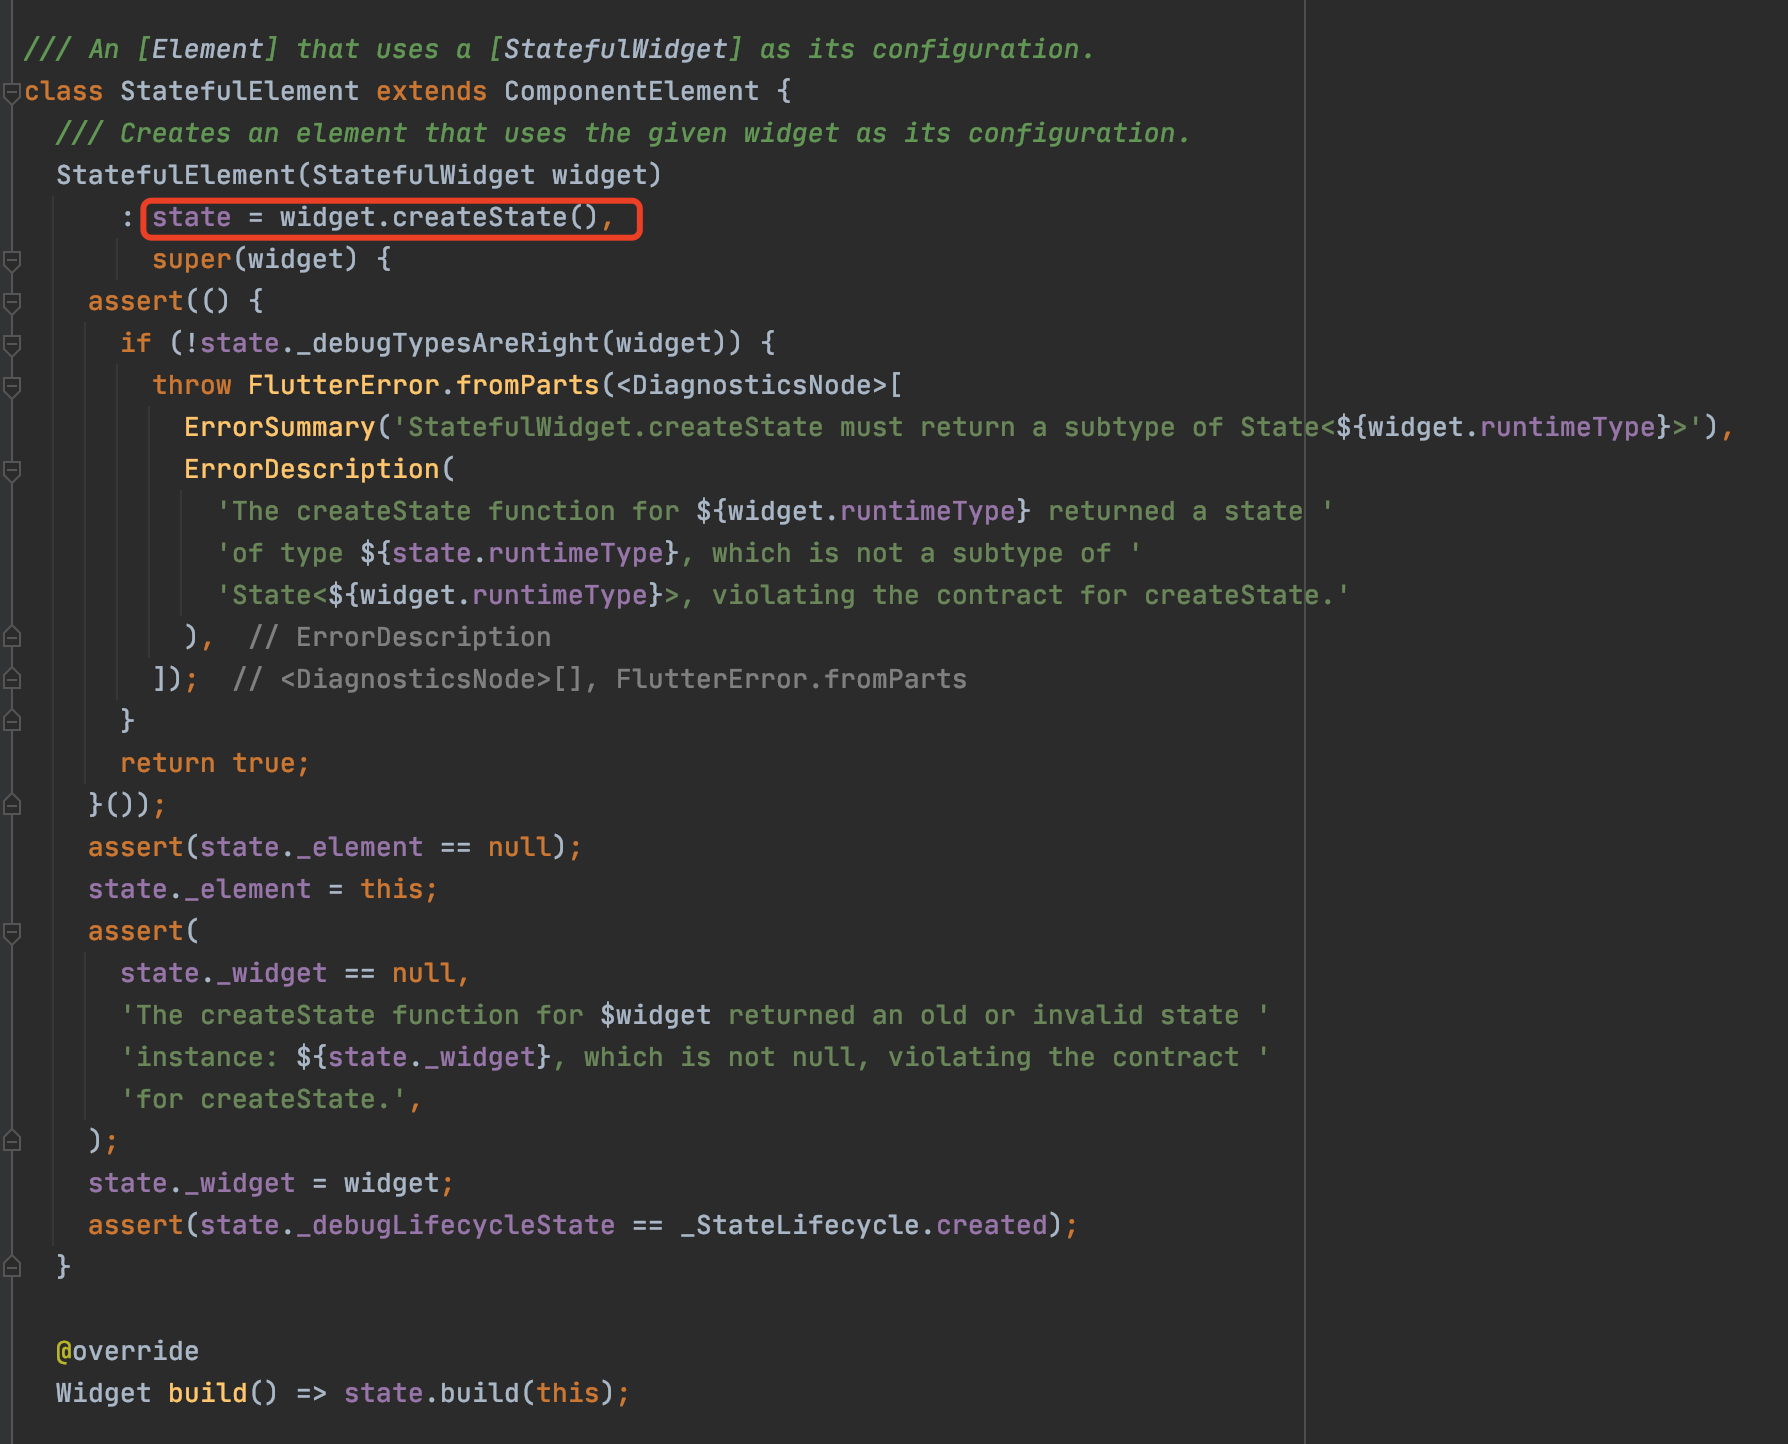Image resolution: width=1788 pixels, height=1444 pixels.
Task: Collapse the StatefulElement class fold marker
Action: click(12, 93)
